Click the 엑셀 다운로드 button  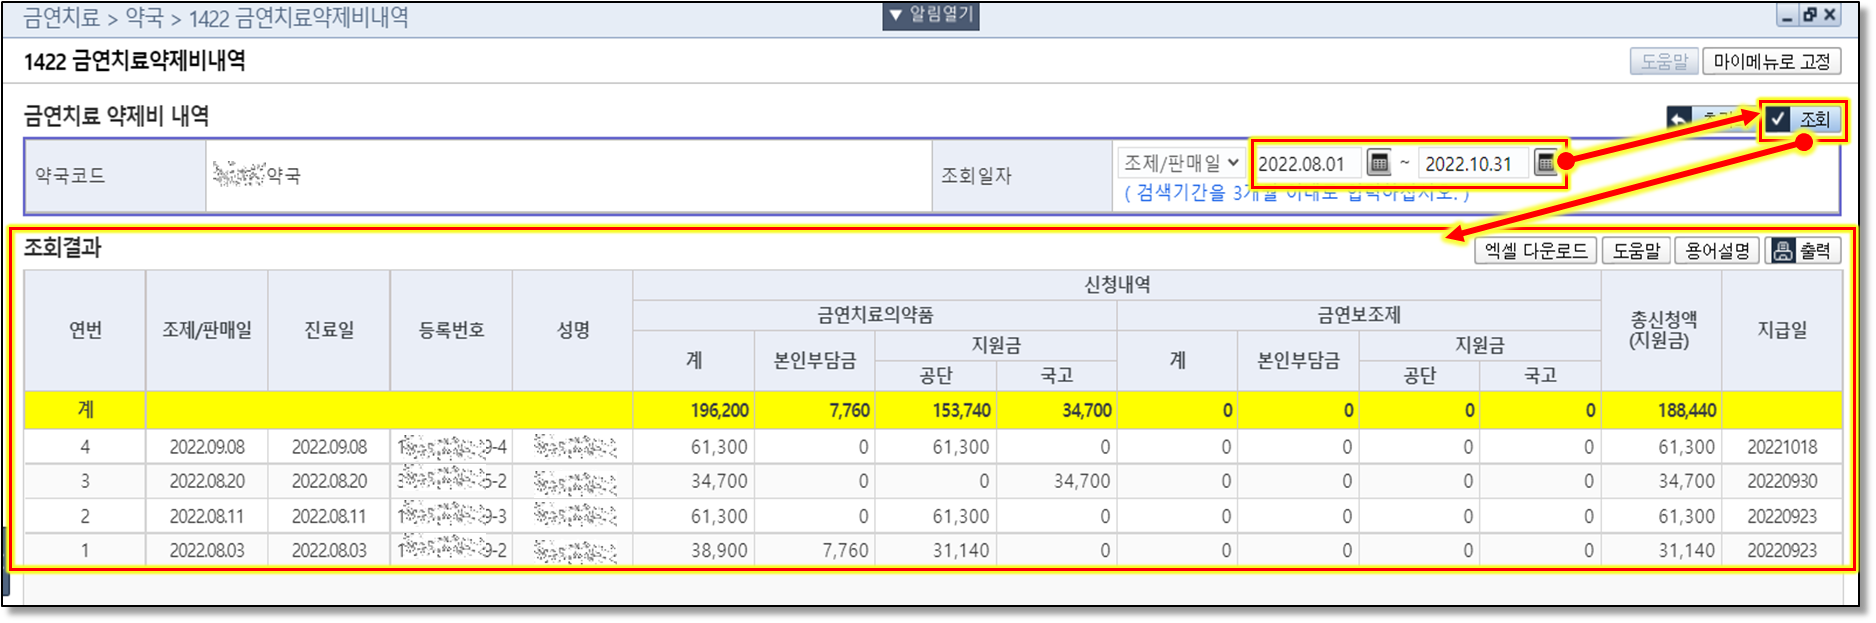pyautogui.click(x=1535, y=250)
